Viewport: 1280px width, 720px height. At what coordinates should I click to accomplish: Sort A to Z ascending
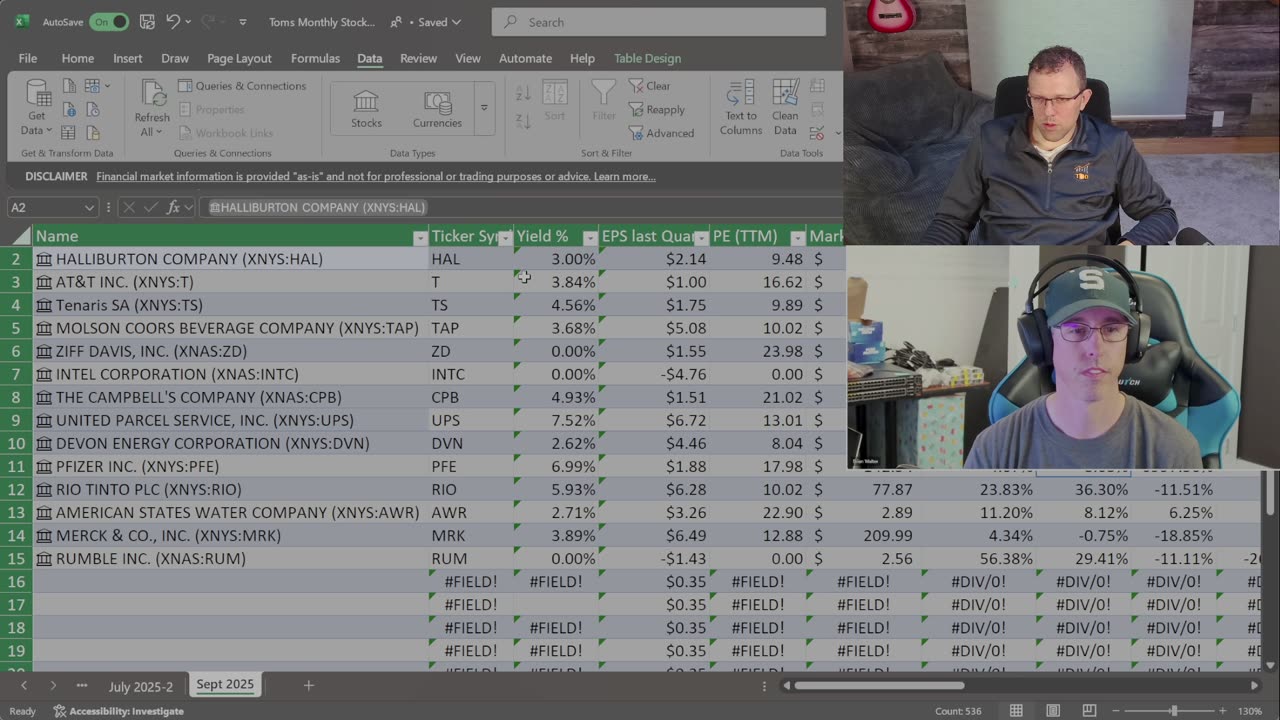click(x=523, y=93)
